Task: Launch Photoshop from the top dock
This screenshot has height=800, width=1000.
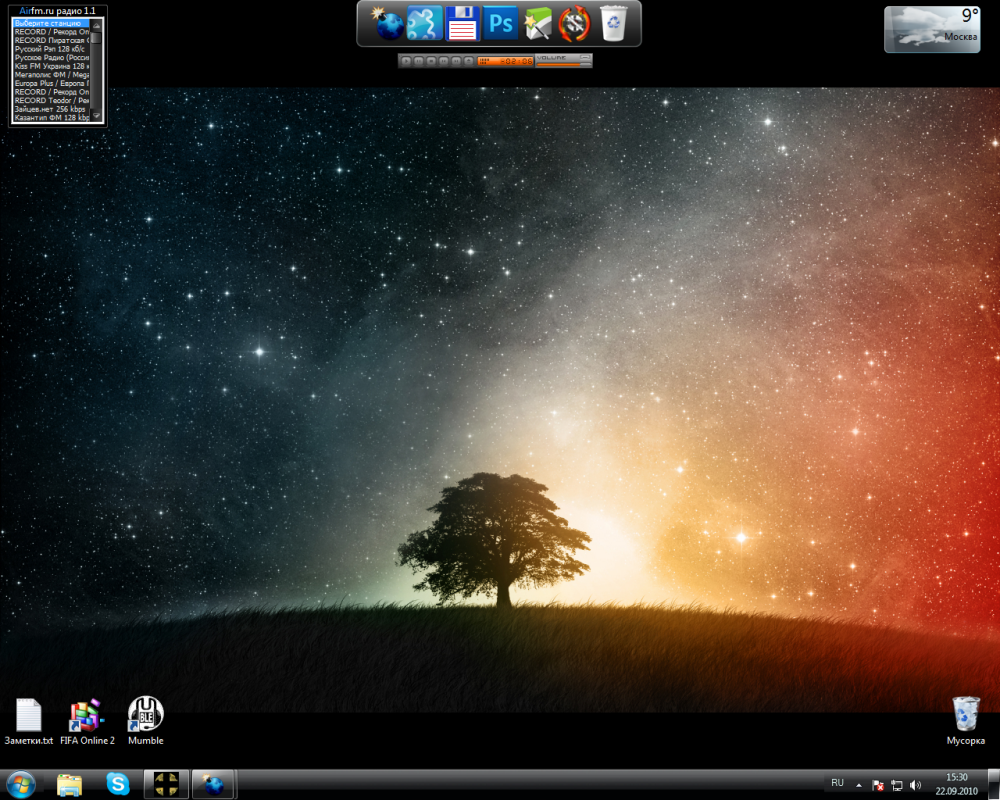Action: point(500,23)
